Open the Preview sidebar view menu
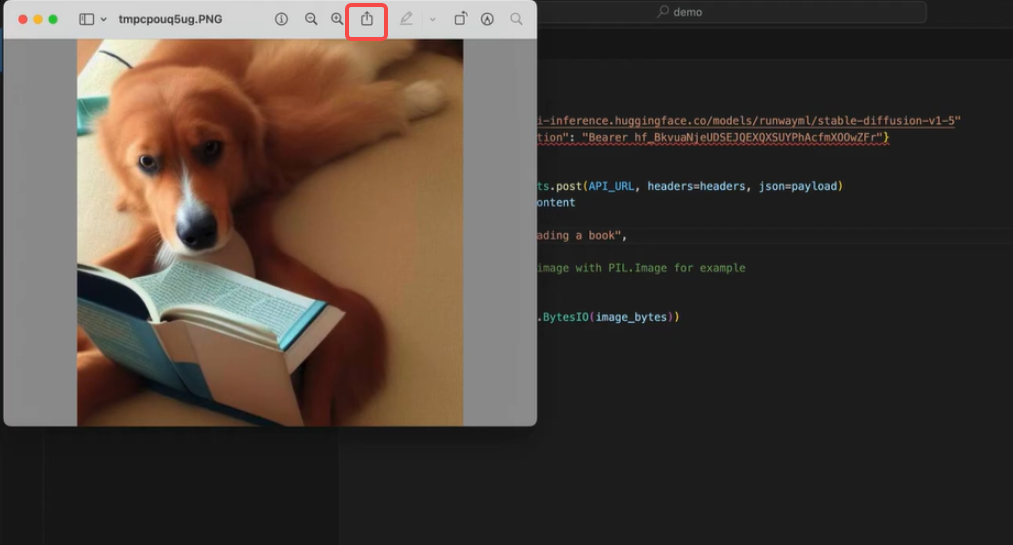Screen dimensions: 1013x545 tap(87, 19)
